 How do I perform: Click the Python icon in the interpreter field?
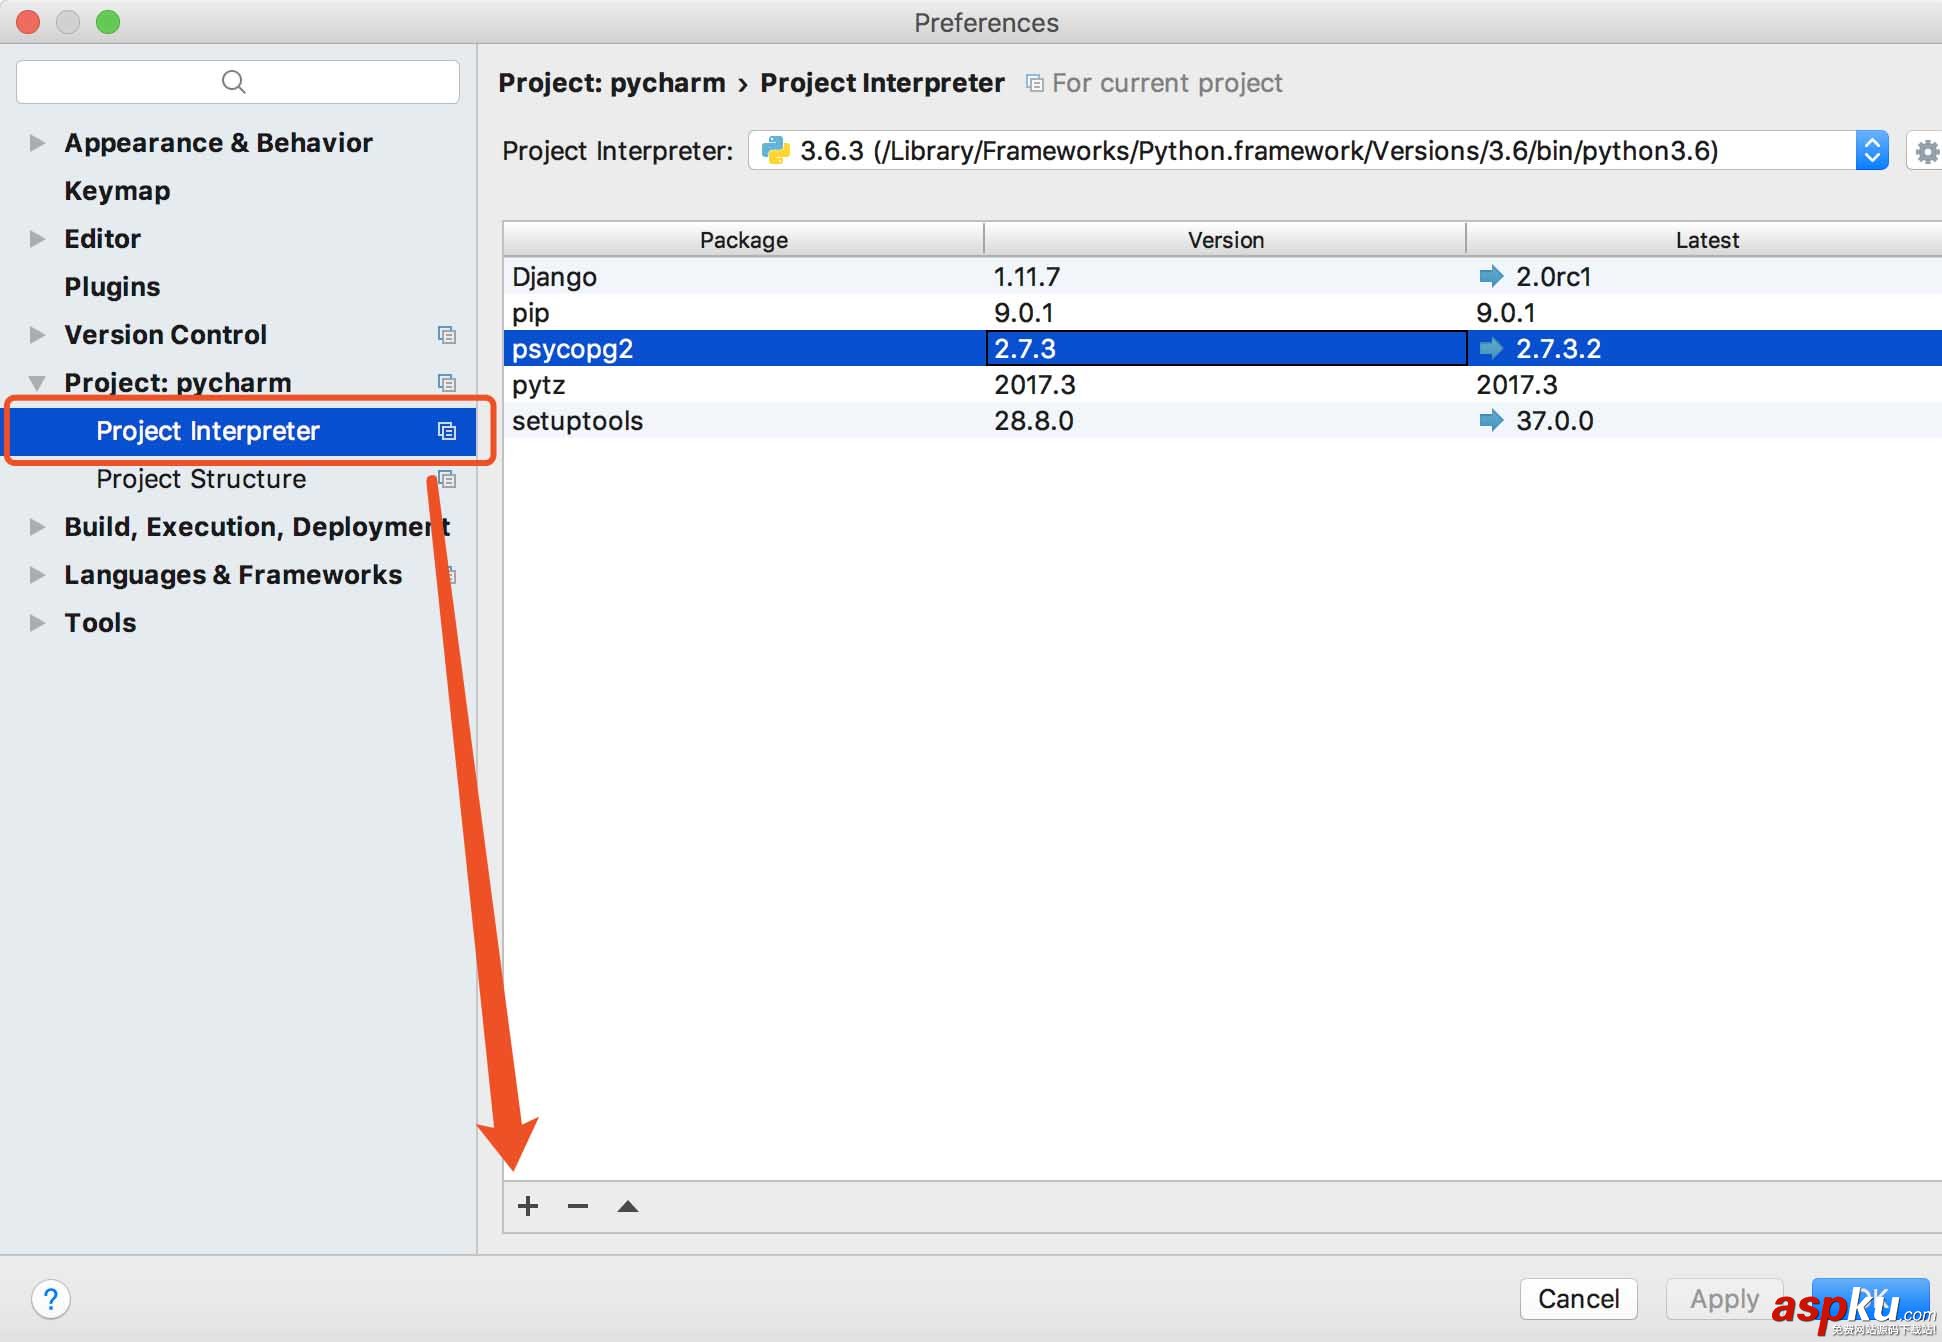775,150
